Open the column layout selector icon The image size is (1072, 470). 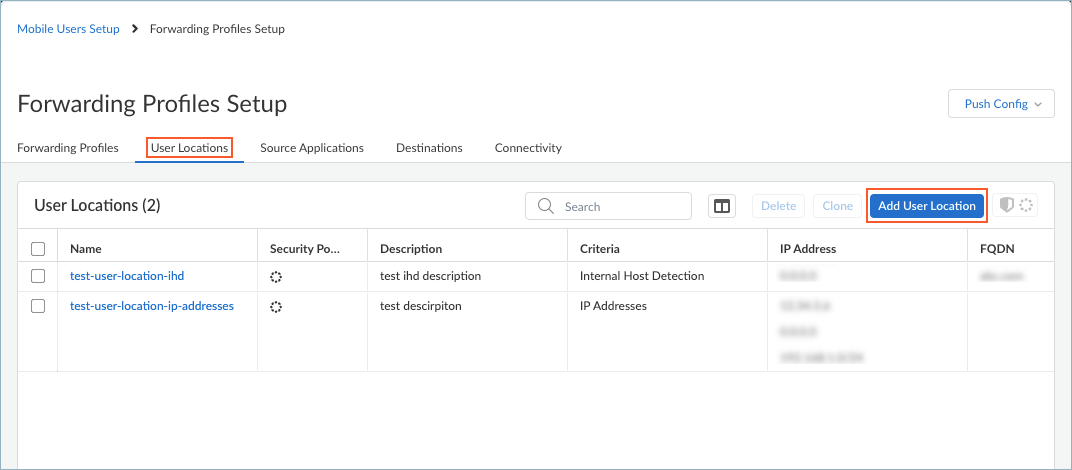[x=721, y=206]
